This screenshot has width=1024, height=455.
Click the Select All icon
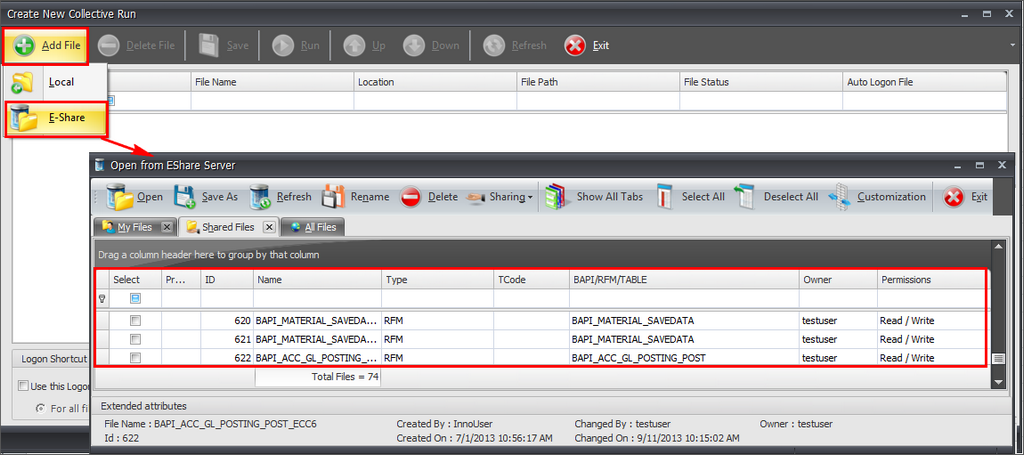coord(665,197)
